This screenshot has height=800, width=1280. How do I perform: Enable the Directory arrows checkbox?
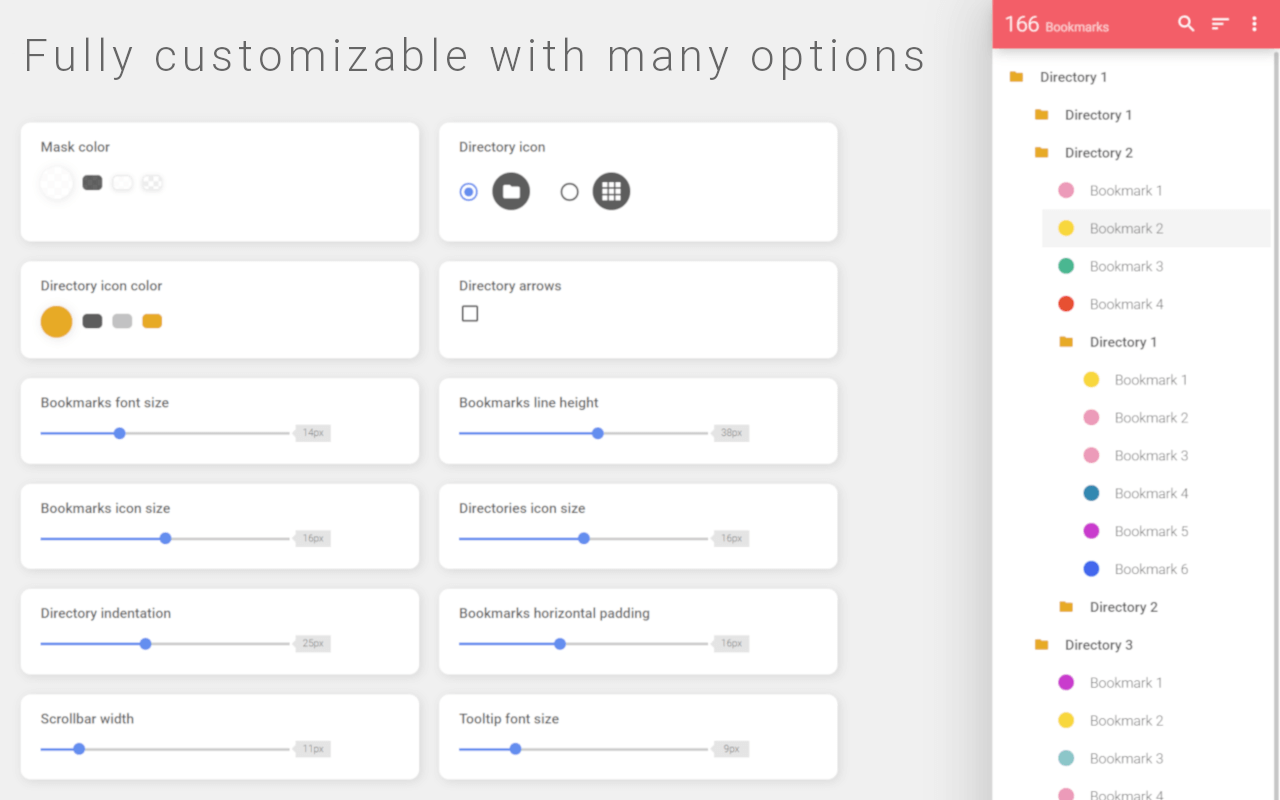(470, 314)
